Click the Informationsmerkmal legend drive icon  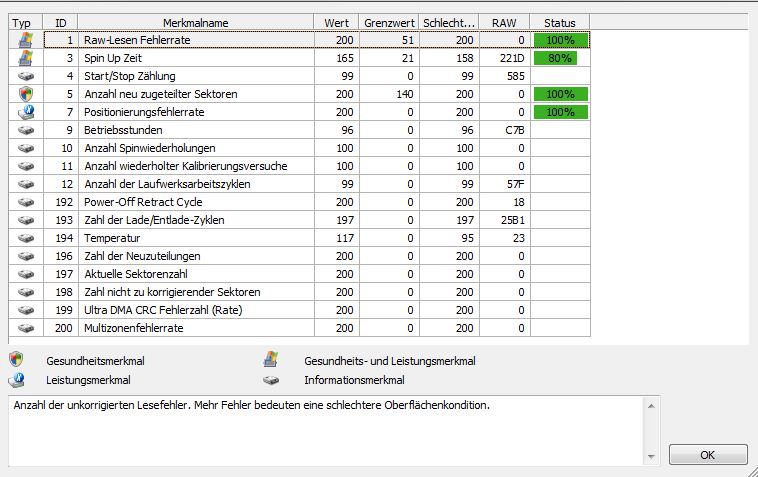[271, 380]
